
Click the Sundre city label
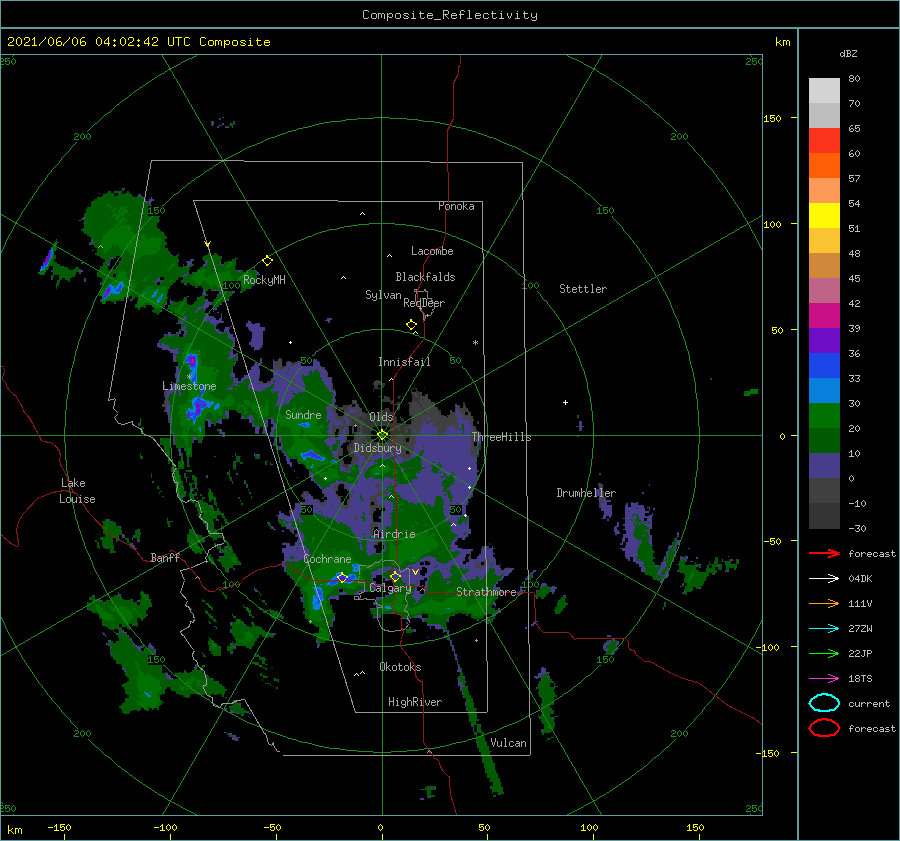coord(303,414)
